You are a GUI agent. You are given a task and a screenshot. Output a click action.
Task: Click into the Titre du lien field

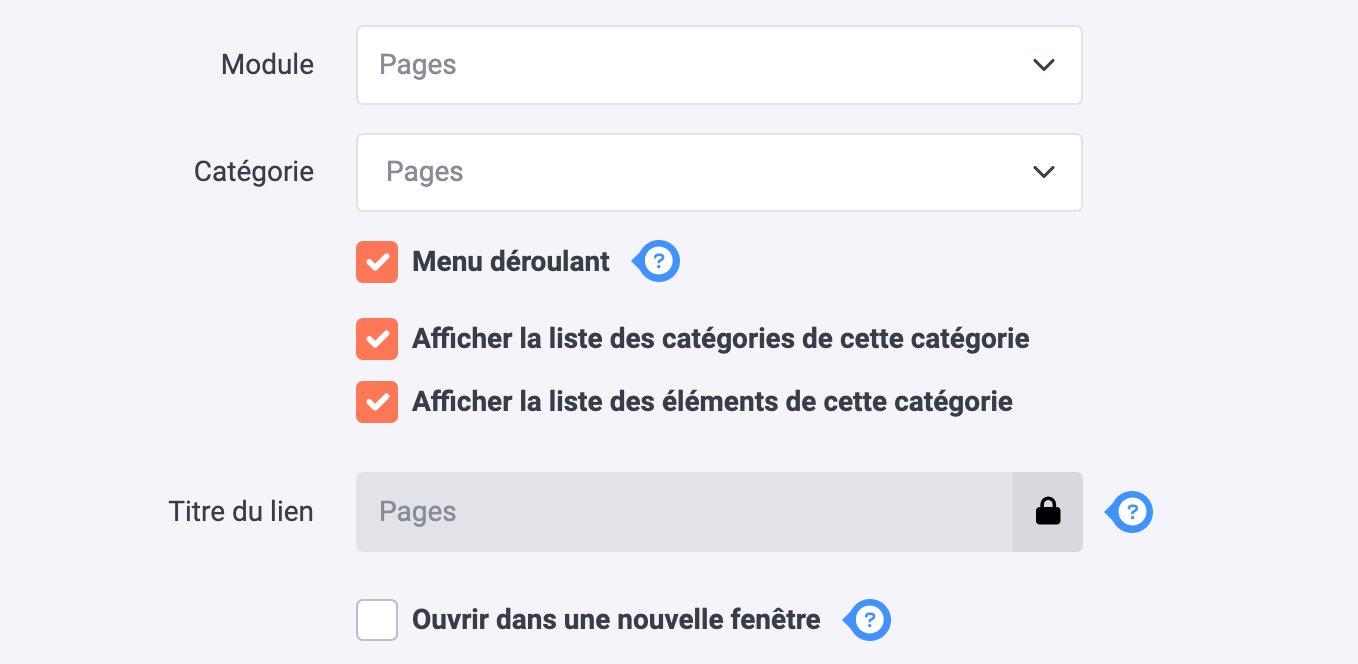[x=685, y=512]
